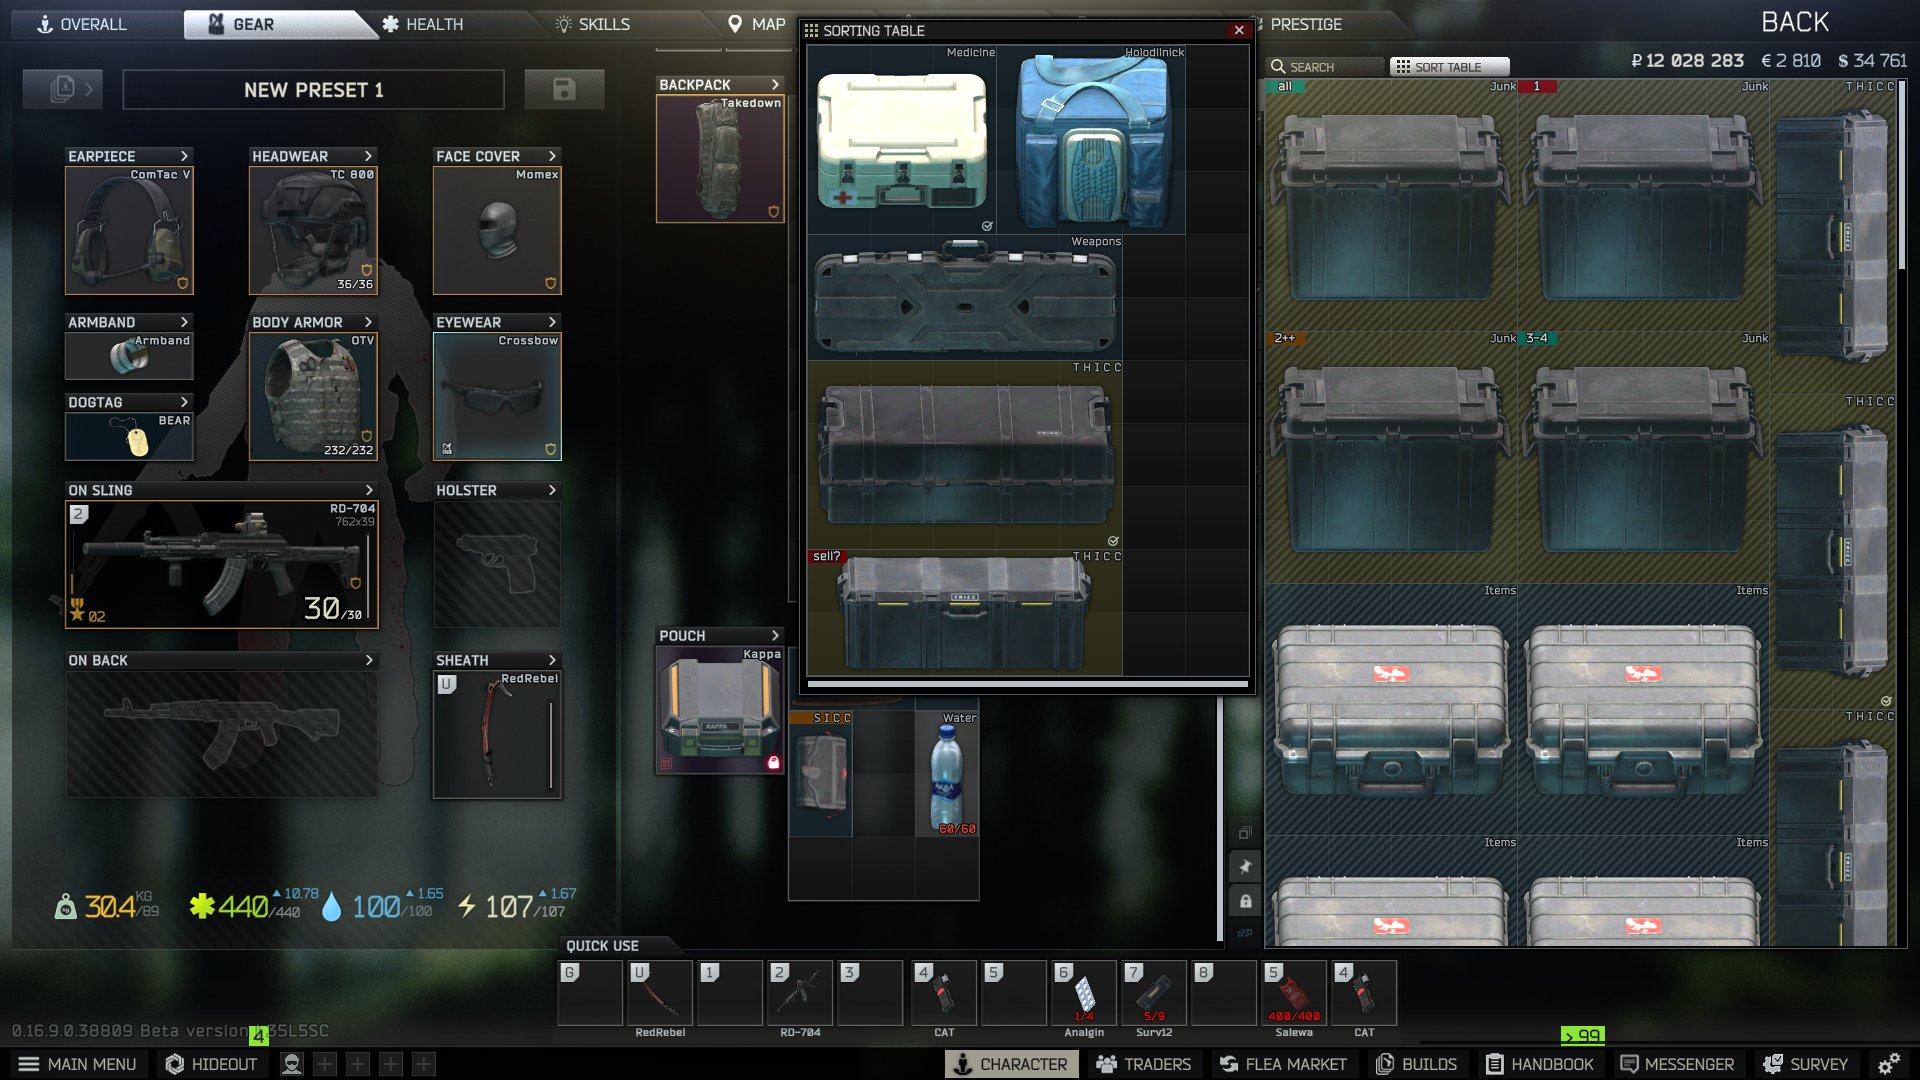Viewport: 1920px width, 1080px height.
Task: Select the ComTac V headset in earpiece slot
Action: (x=129, y=230)
